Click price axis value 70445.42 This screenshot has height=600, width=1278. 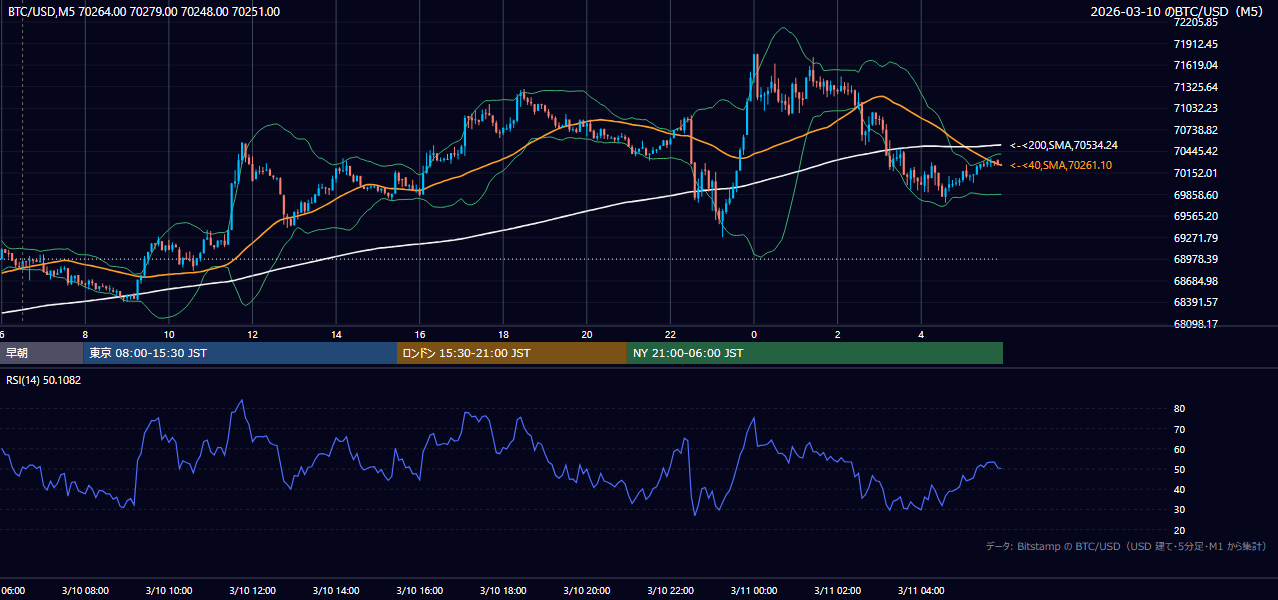[1196, 152]
